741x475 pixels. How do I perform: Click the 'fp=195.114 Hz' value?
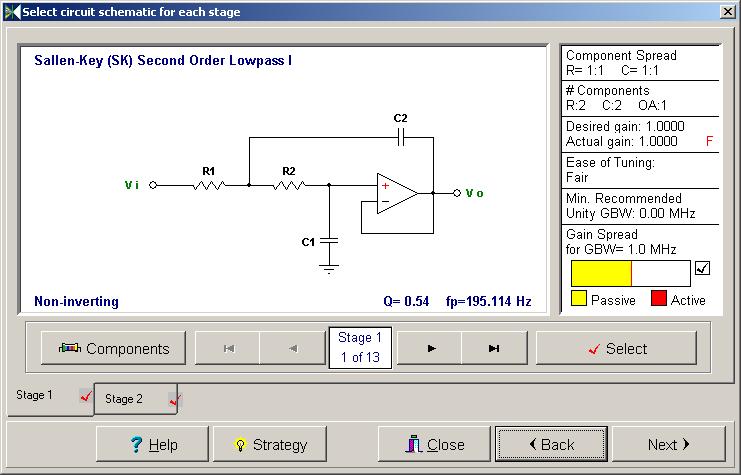(x=489, y=302)
